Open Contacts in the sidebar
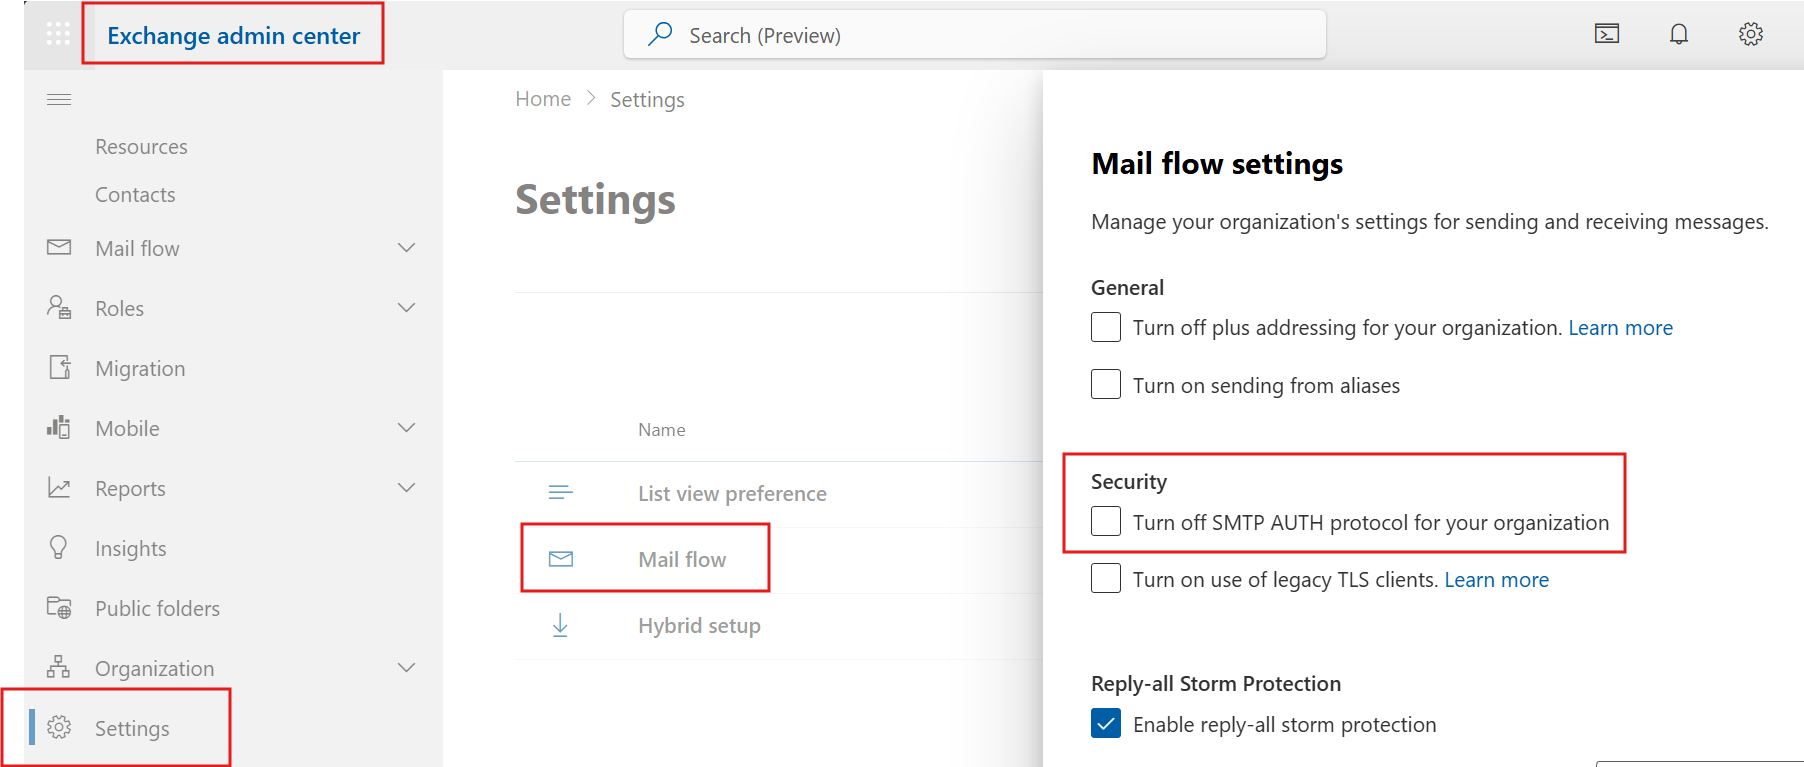The image size is (1804, 767). [135, 195]
